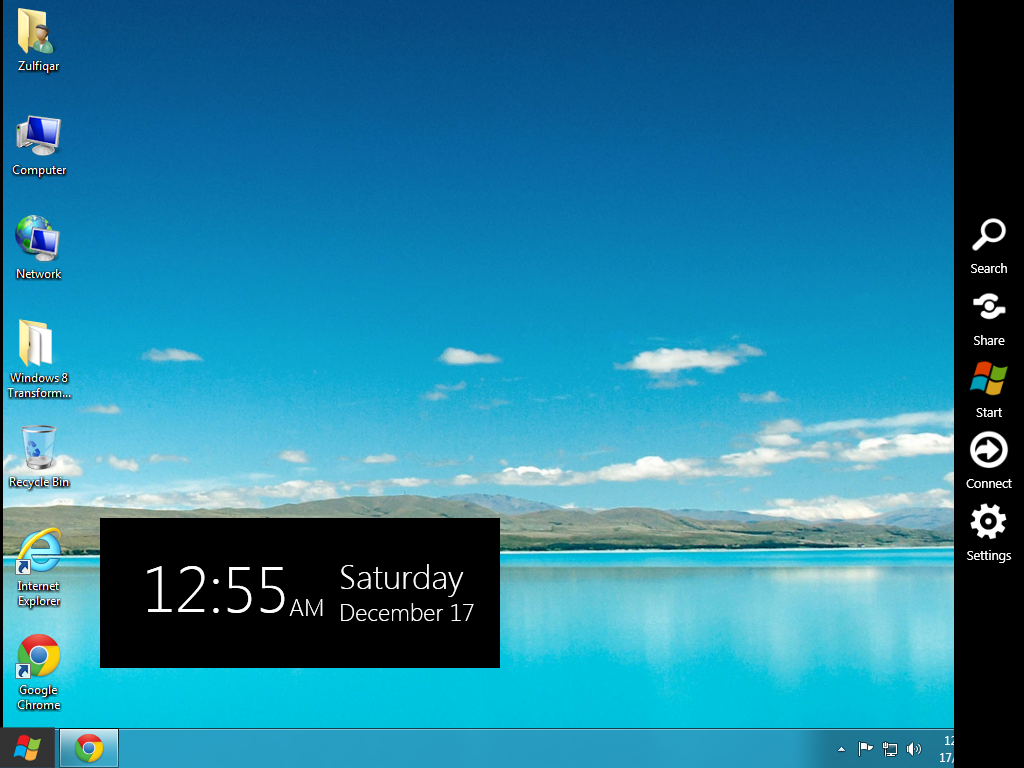
Task: Open the Zulfiqar user folder
Action: coord(36,35)
